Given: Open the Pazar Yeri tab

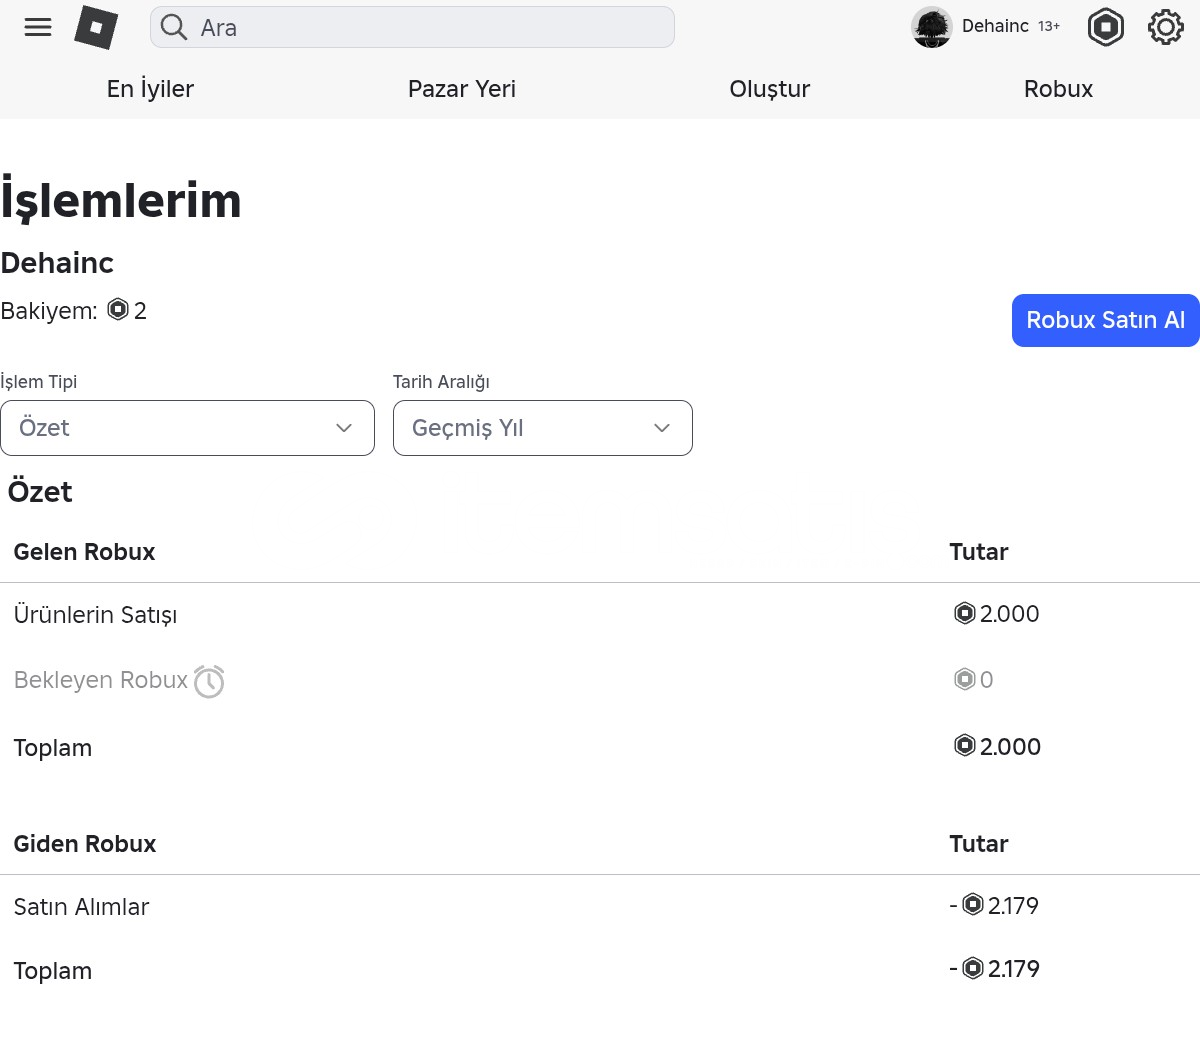Looking at the screenshot, I should (x=462, y=89).
